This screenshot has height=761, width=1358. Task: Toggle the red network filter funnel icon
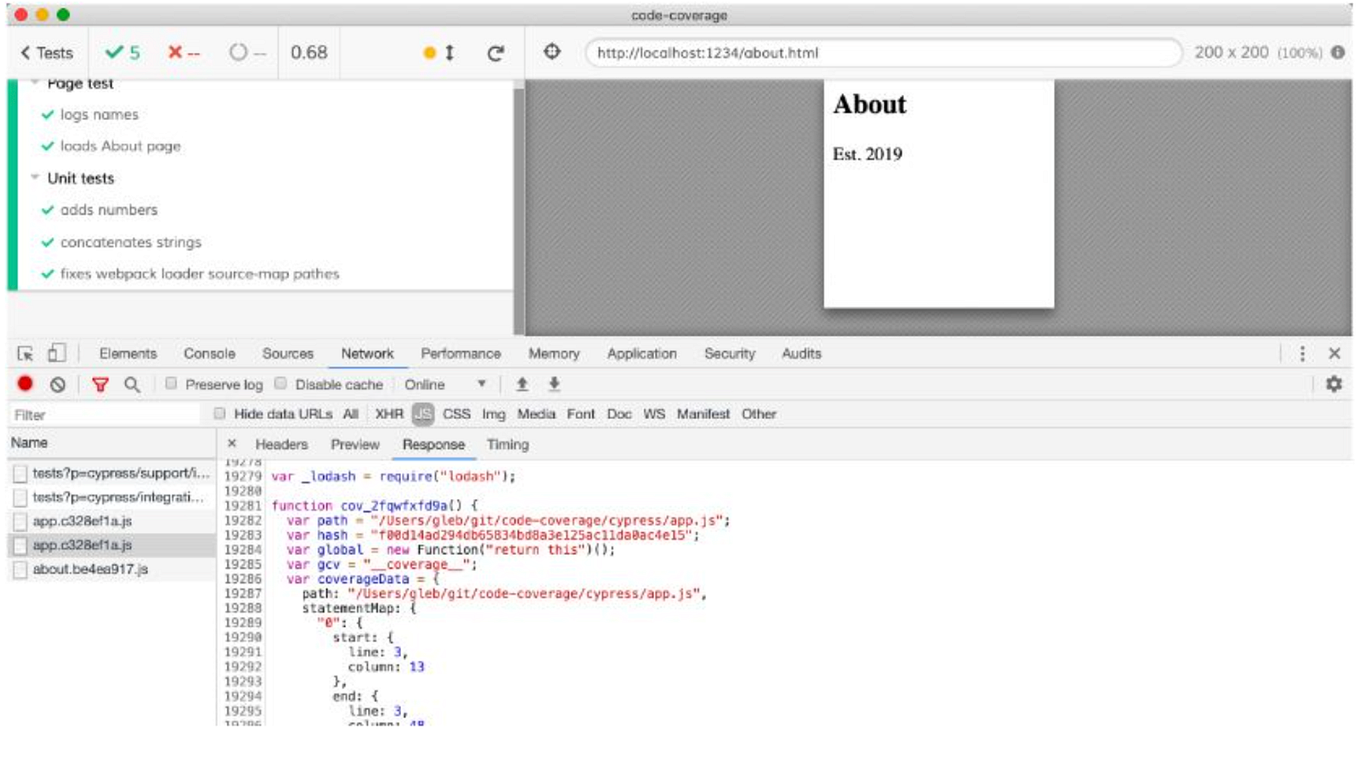pyautogui.click(x=100, y=385)
